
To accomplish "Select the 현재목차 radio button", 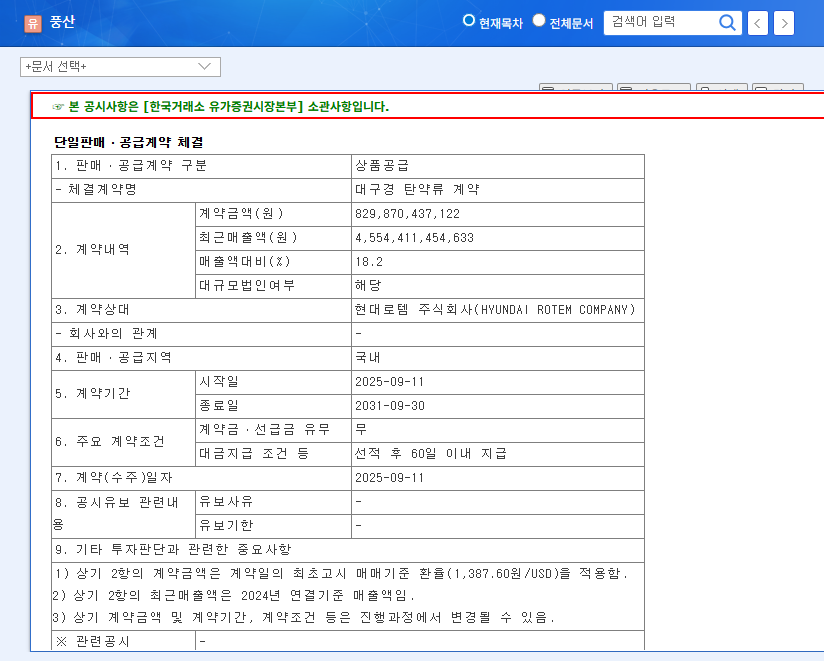I will pyautogui.click(x=467, y=19).
